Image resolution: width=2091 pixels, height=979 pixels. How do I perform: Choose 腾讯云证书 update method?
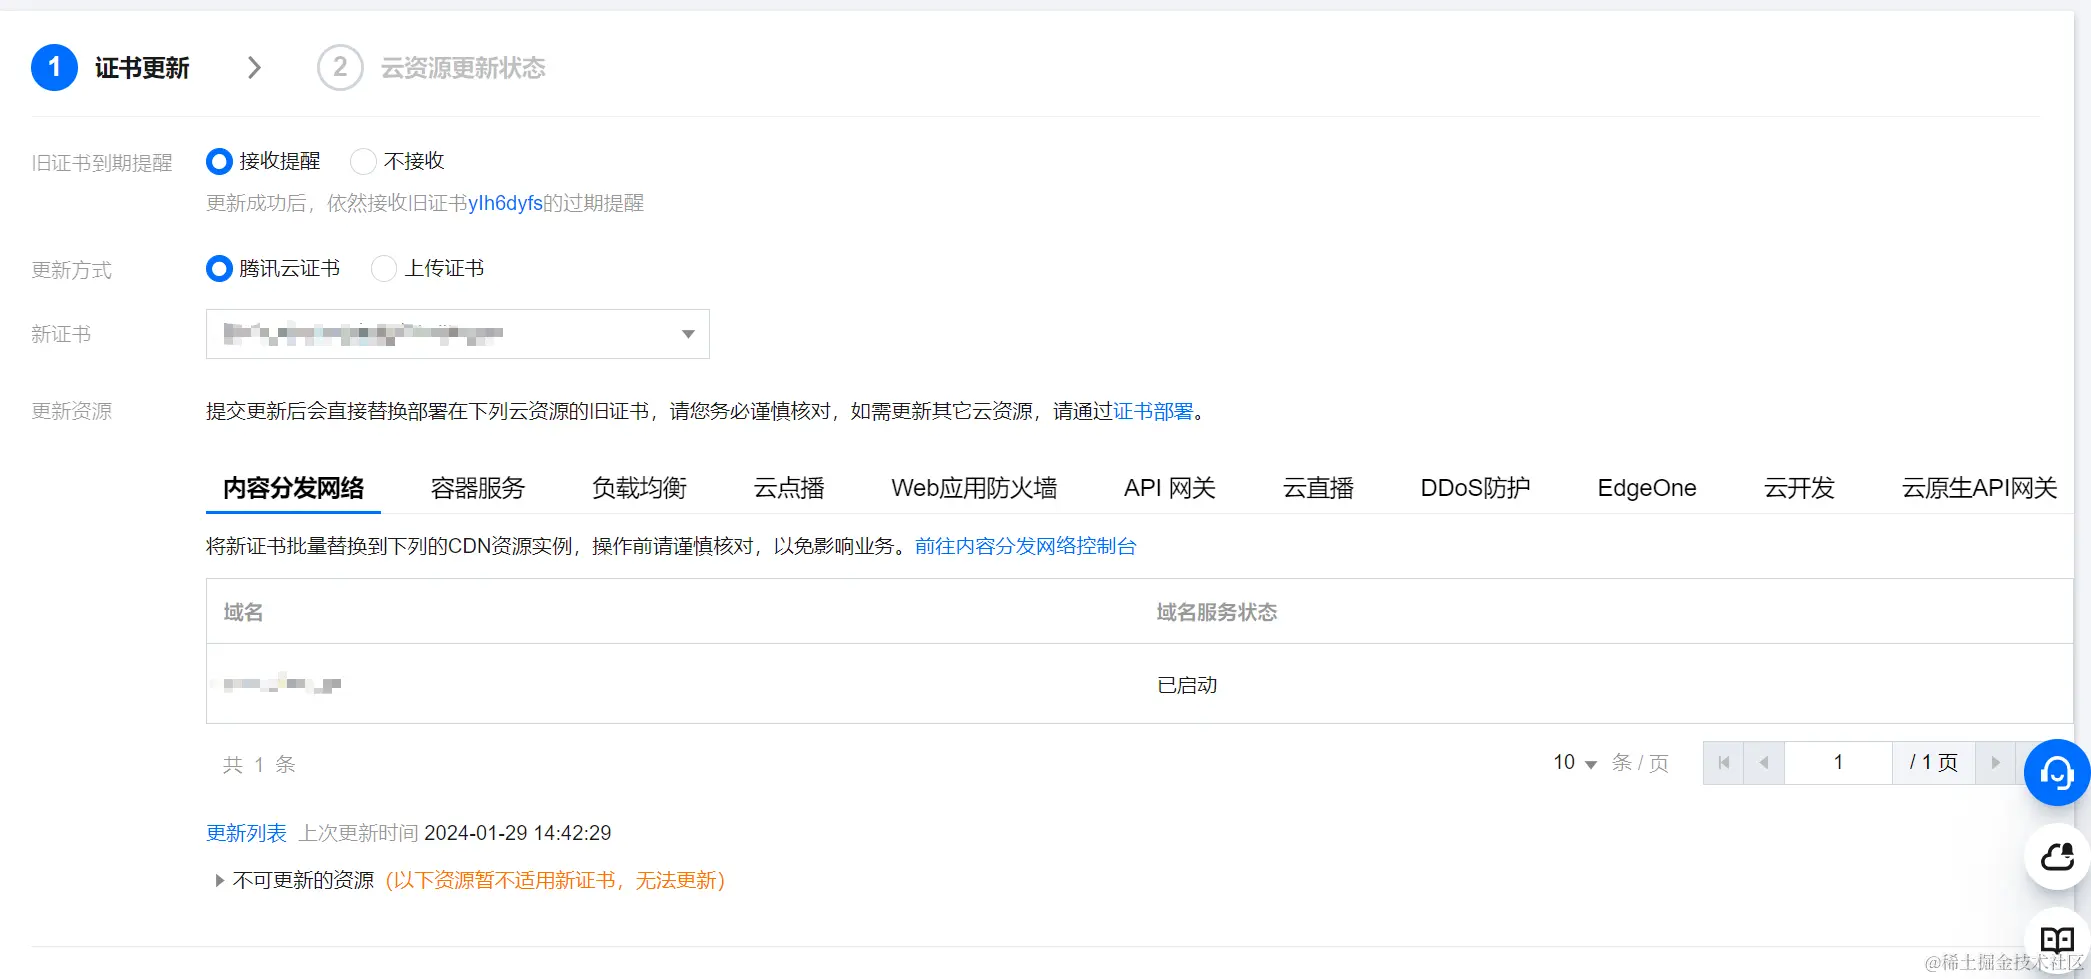(x=219, y=268)
